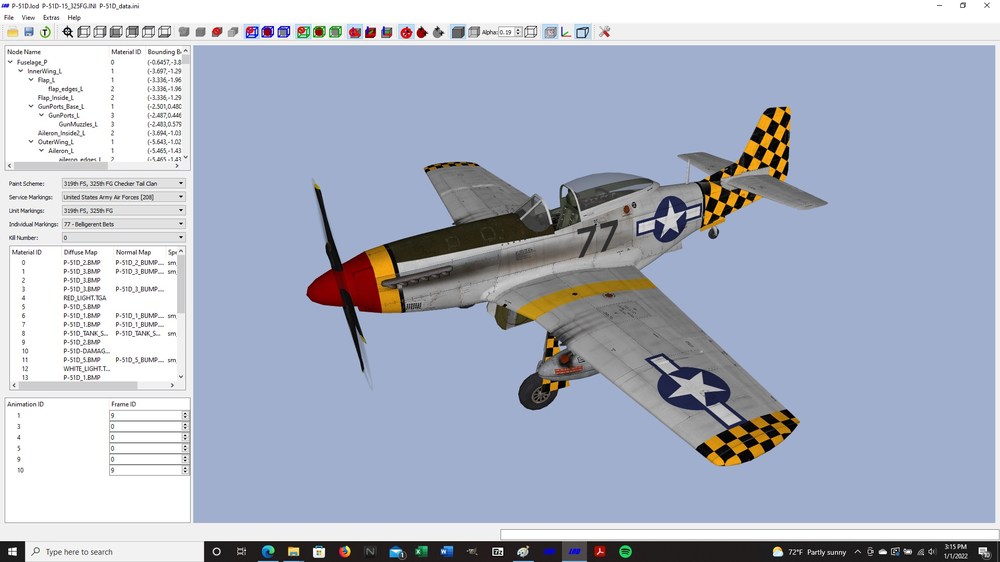Click the Alpha value input field
The image size is (1000, 562).
506,32
